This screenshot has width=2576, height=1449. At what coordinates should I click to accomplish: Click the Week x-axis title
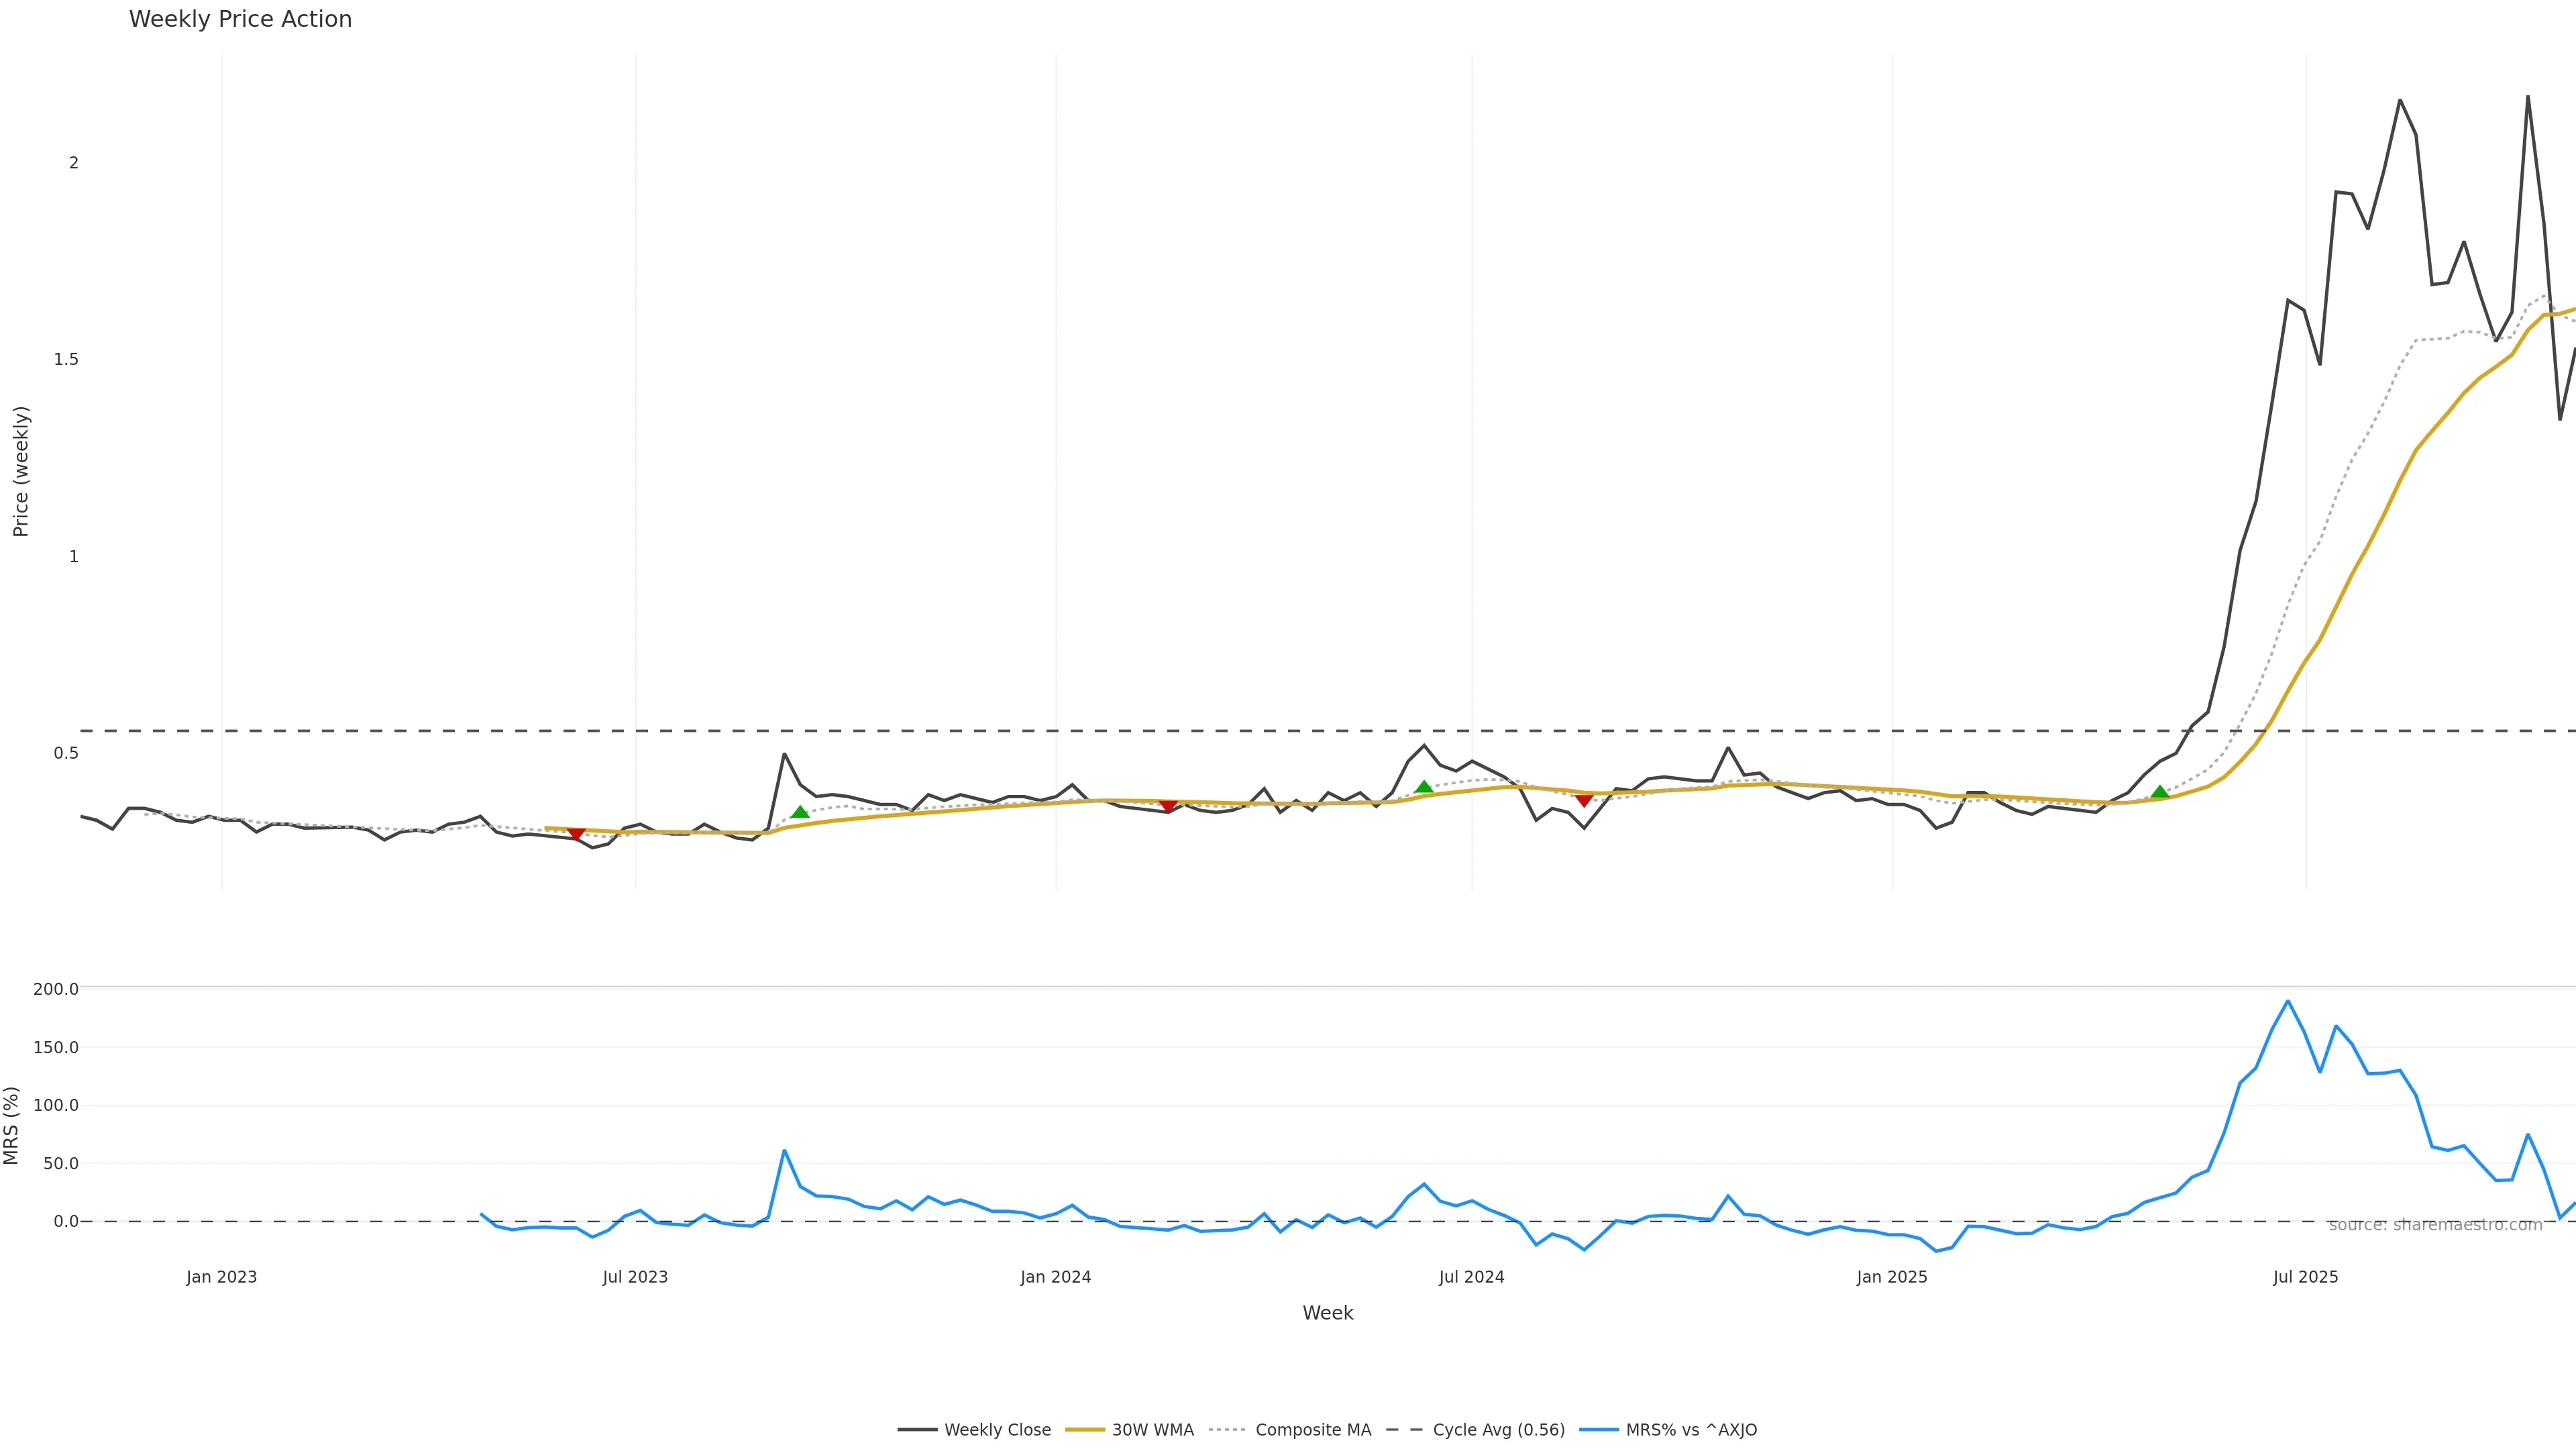point(1327,1313)
